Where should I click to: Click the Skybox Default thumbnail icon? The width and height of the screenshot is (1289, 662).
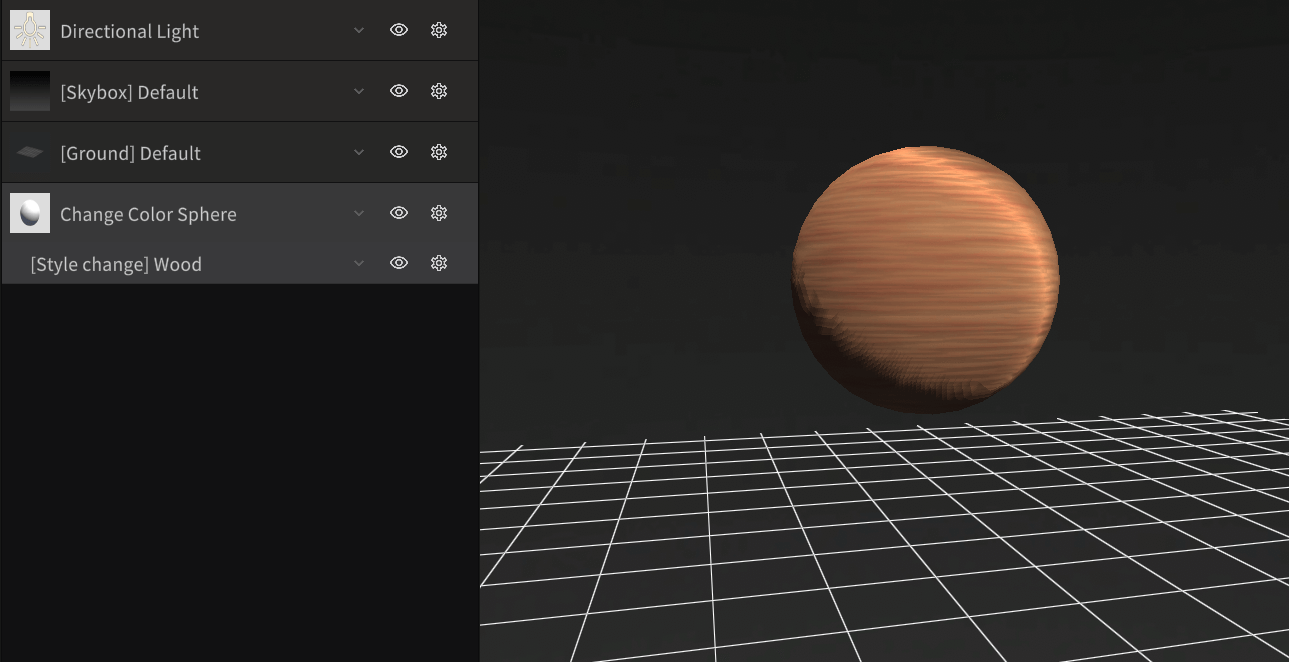click(30, 91)
